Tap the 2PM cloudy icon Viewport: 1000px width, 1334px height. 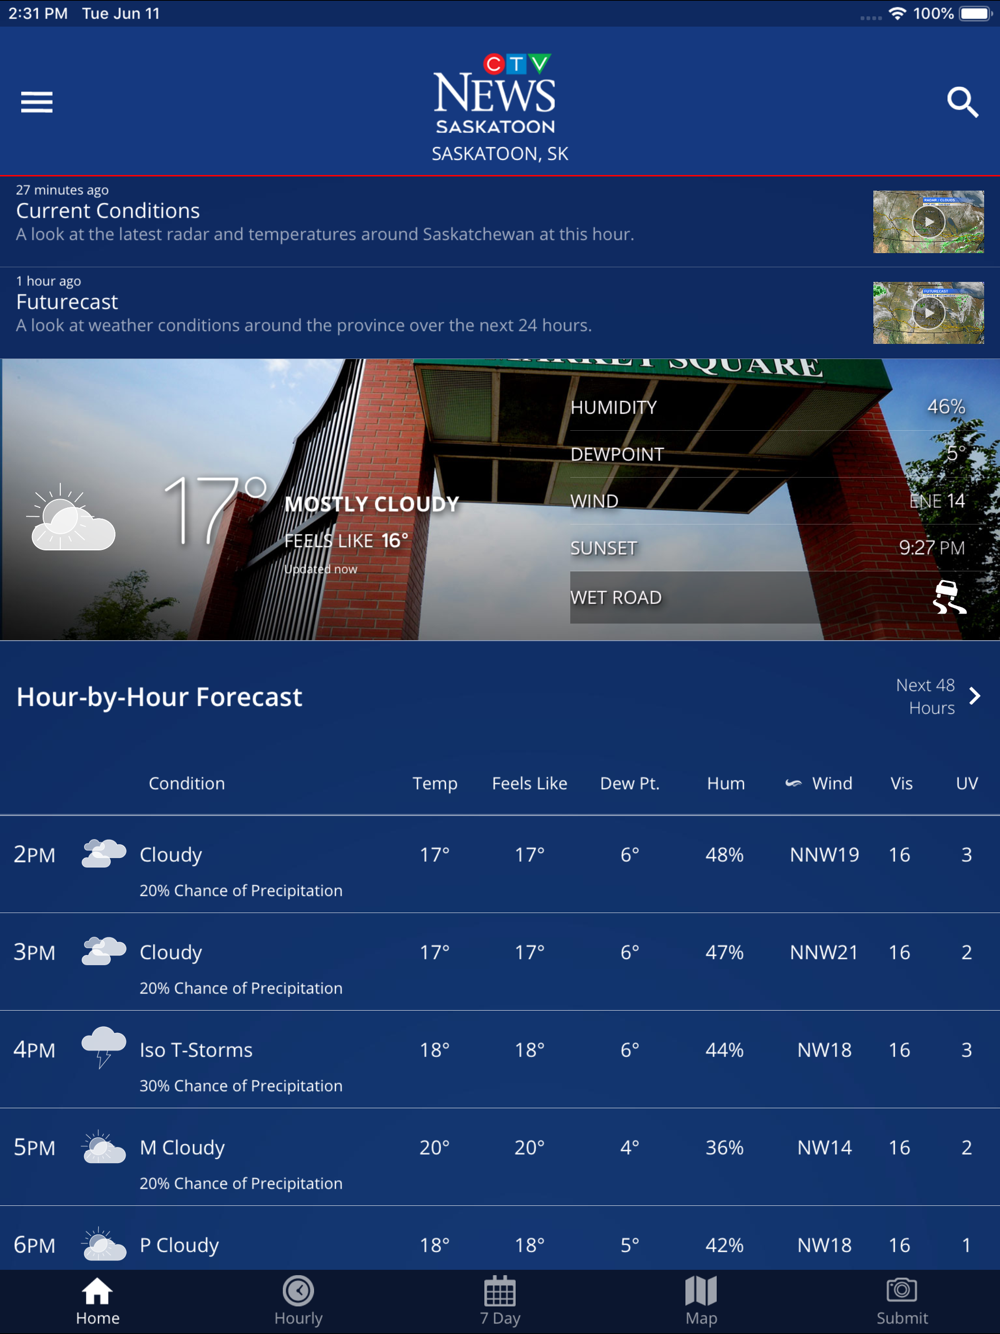point(103,853)
